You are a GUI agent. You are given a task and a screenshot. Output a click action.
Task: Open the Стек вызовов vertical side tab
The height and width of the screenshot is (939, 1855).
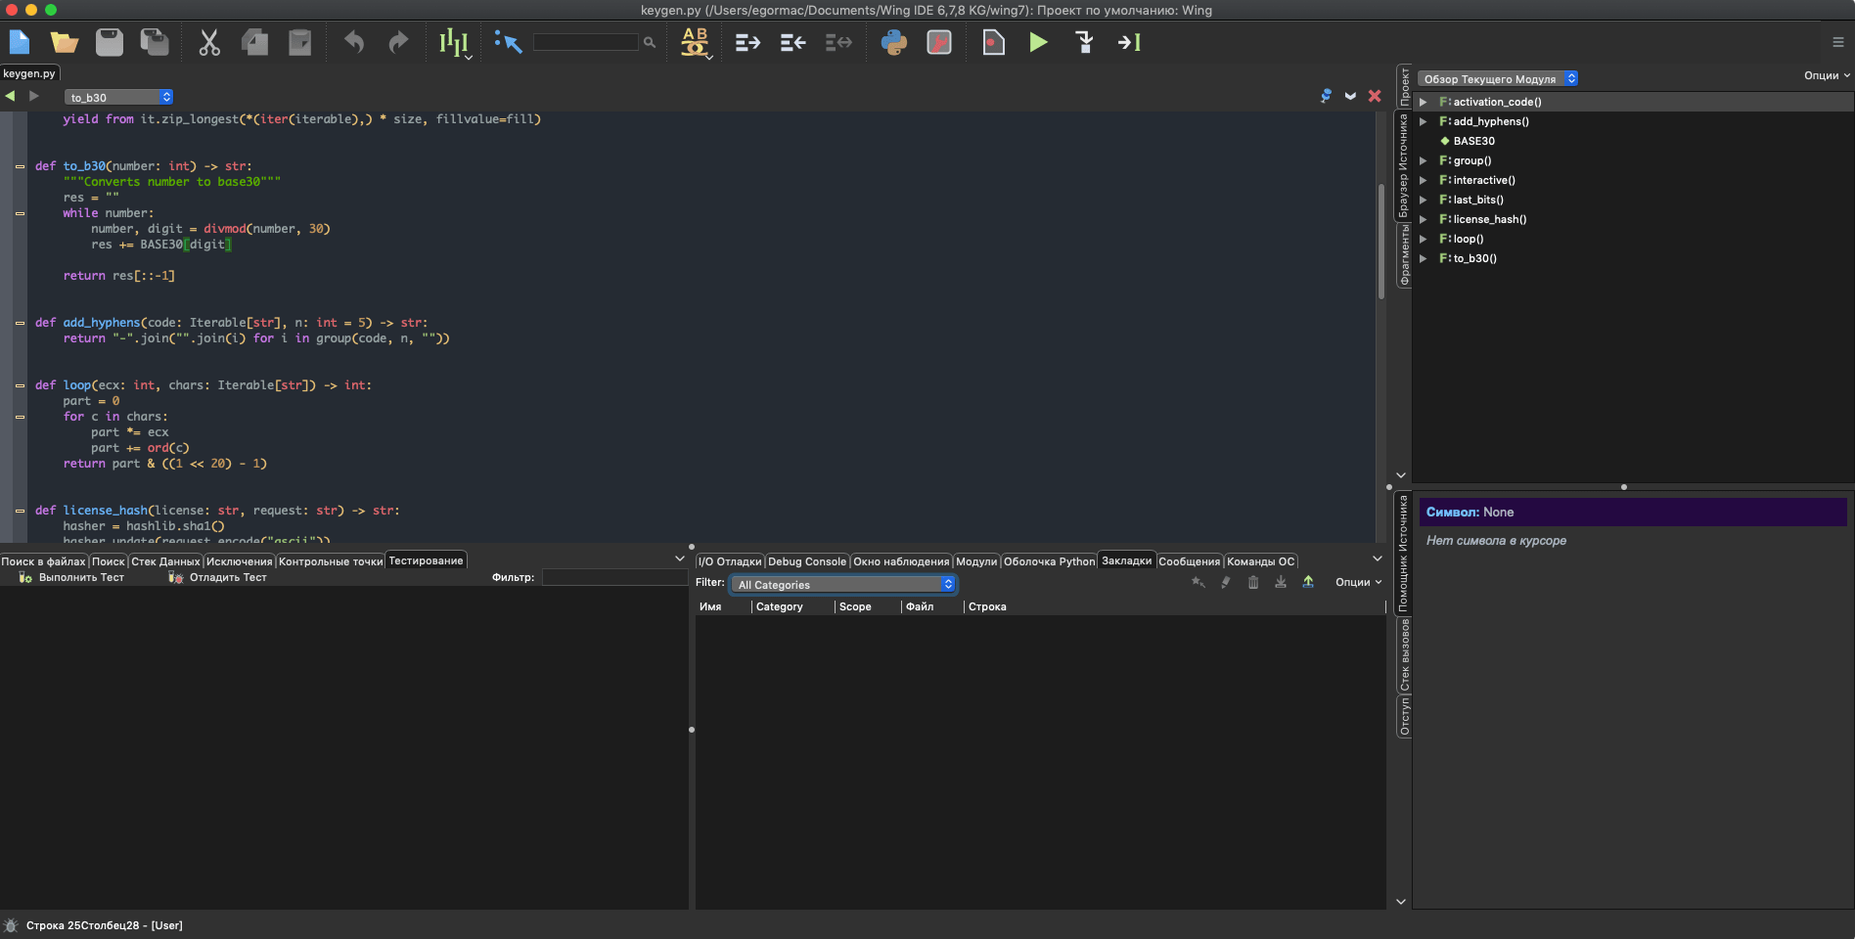(1404, 655)
